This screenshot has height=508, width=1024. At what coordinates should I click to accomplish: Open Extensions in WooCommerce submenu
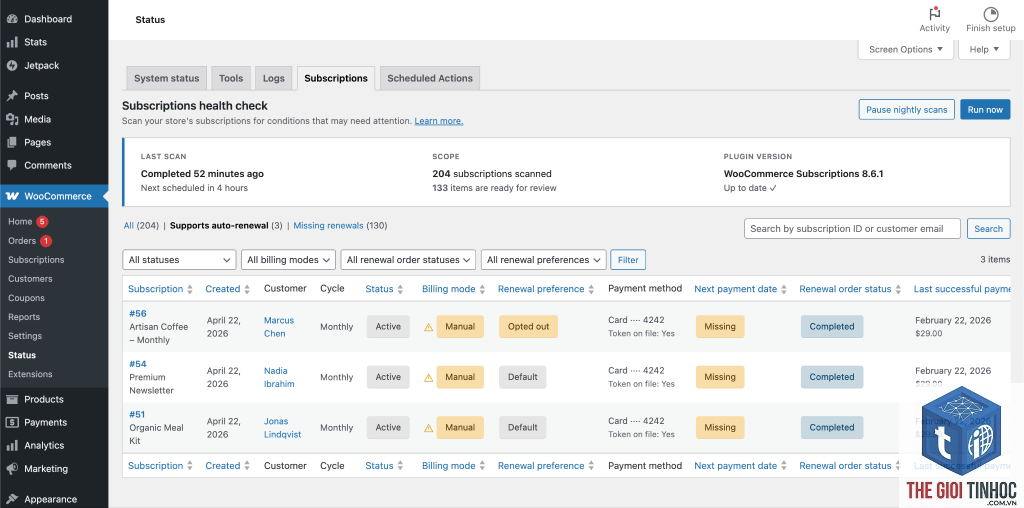tap(30, 374)
